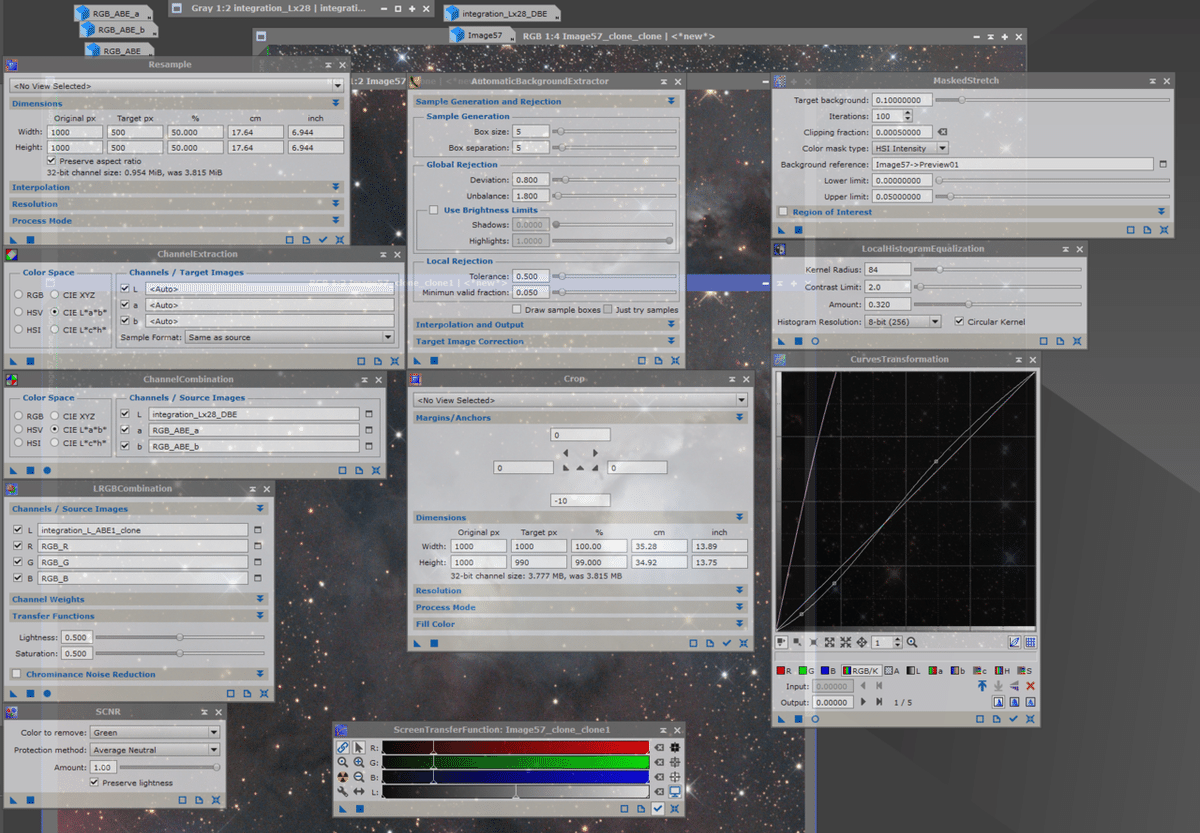Toggle Track View check in ScreenTransferFunction
Image resolution: width=1200 pixels, height=833 pixels.
658,808
